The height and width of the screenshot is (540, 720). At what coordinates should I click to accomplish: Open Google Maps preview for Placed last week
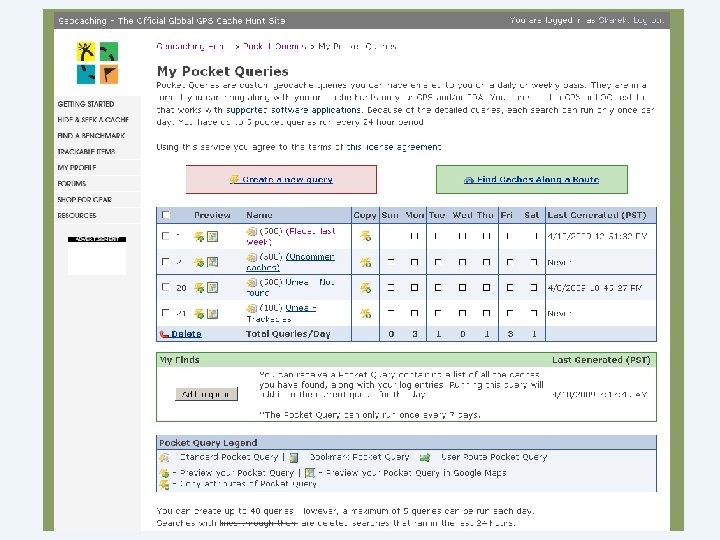point(212,236)
